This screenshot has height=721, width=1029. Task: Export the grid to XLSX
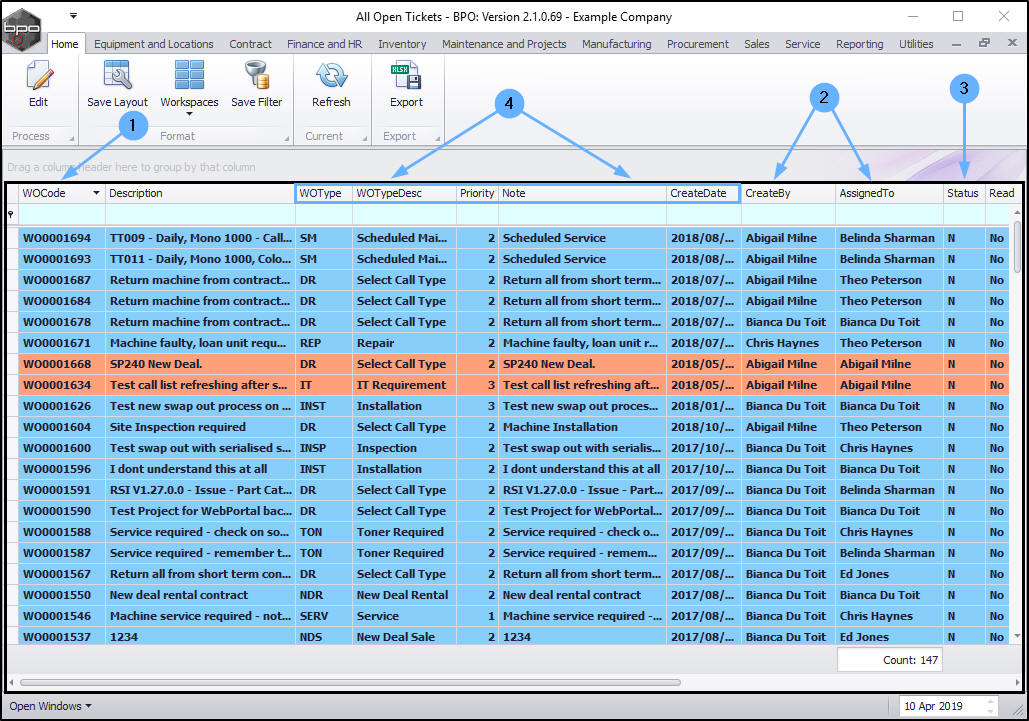point(406,84)
